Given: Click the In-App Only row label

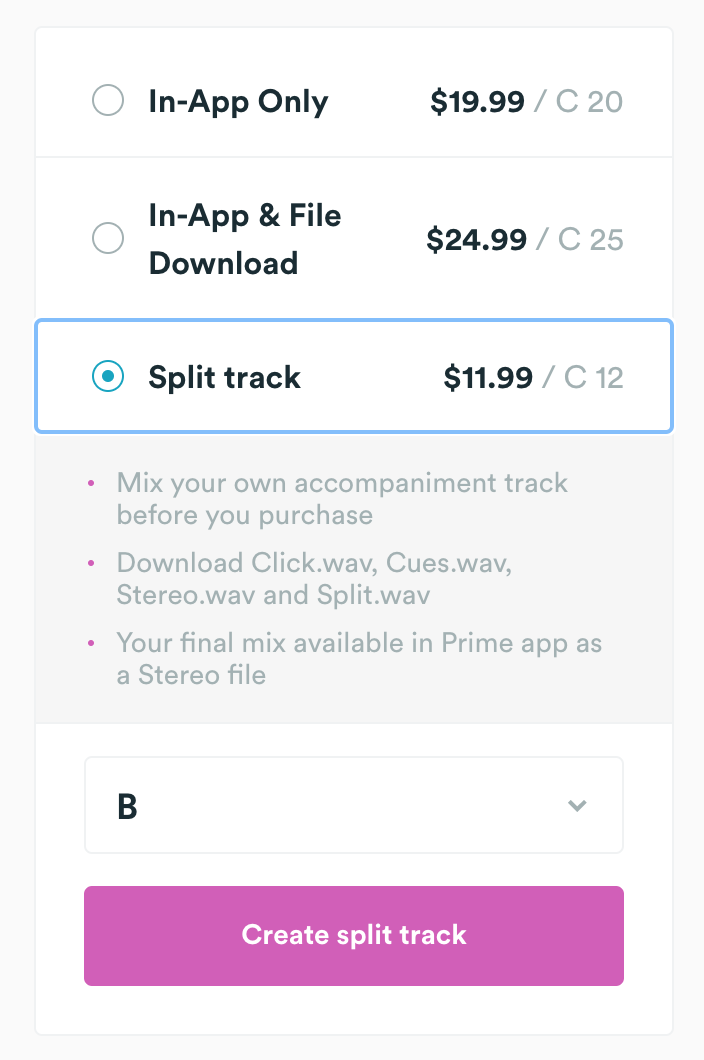Looking at the screenshot, I should [238, 100].
